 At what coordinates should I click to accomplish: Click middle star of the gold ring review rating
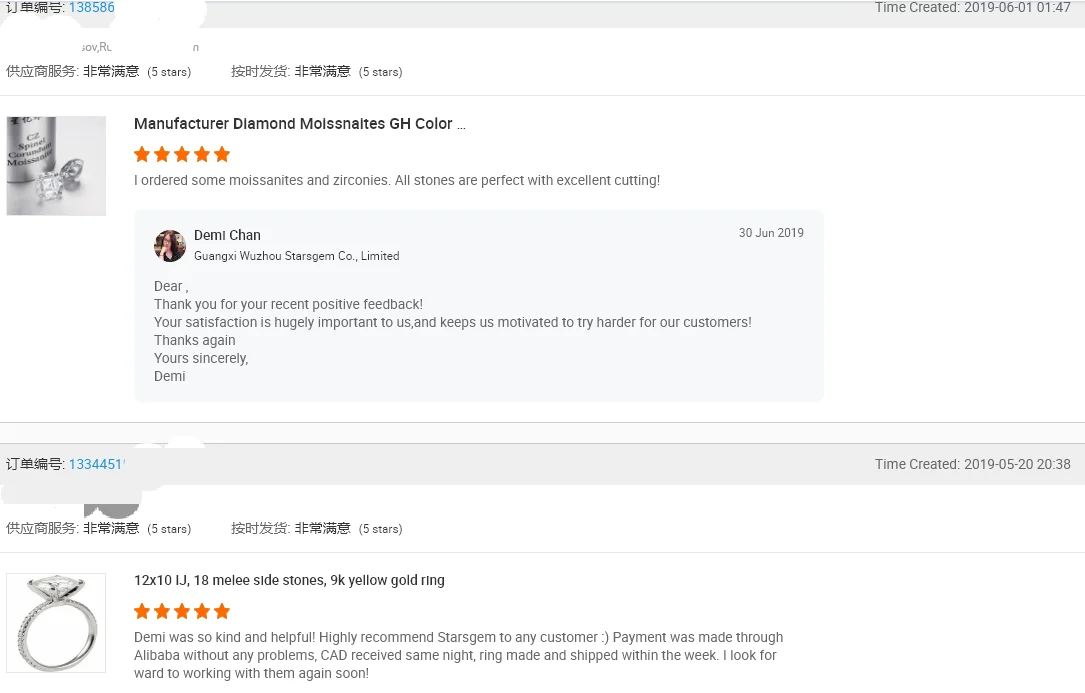pos(182,611)
